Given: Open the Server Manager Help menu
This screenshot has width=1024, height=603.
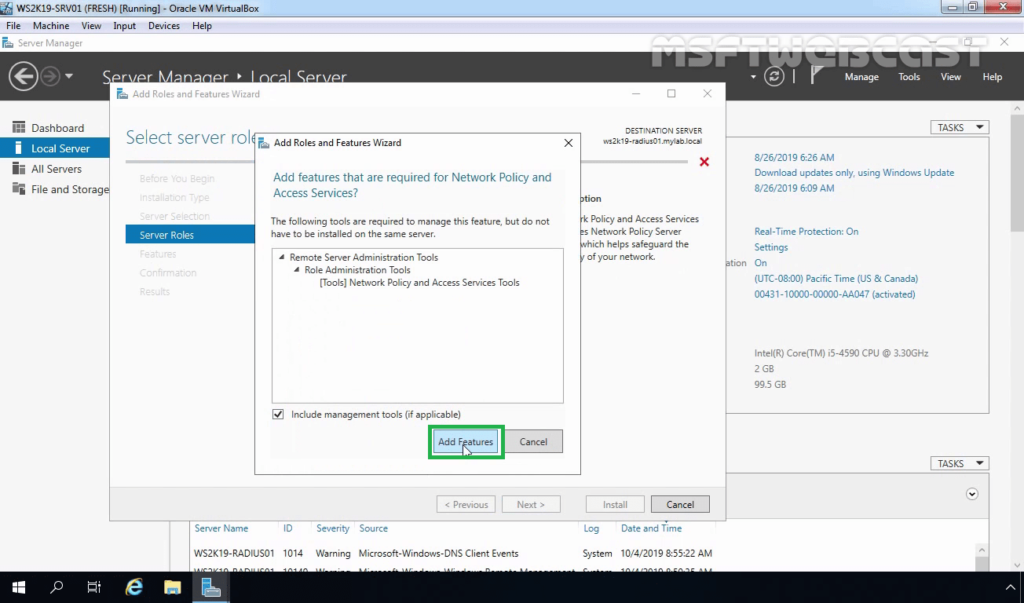Looking at the screenshot, I should 992,76.
